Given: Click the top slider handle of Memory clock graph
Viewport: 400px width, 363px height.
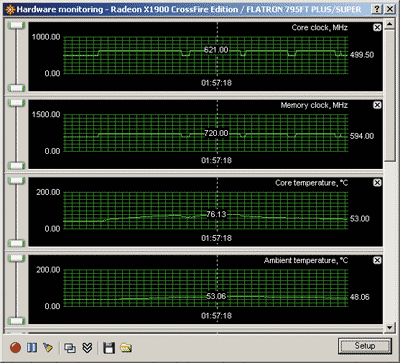Looking at the screenshot, I should click(16, 103).
